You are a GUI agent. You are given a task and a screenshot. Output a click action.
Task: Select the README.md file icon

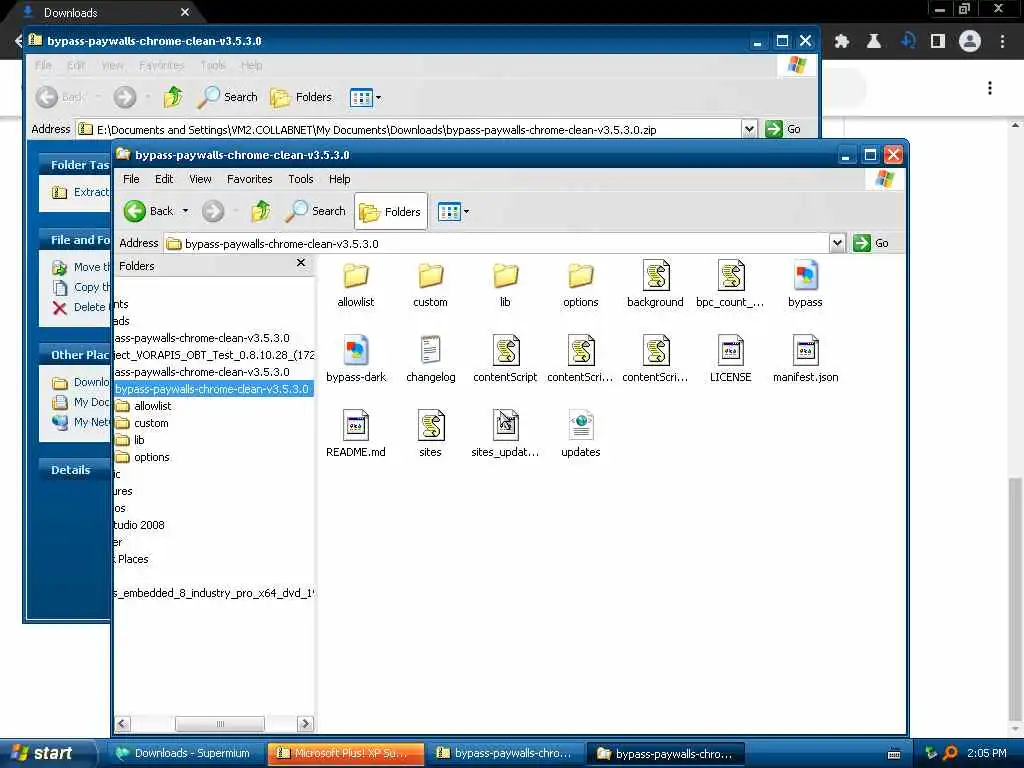tap(356, 425)
